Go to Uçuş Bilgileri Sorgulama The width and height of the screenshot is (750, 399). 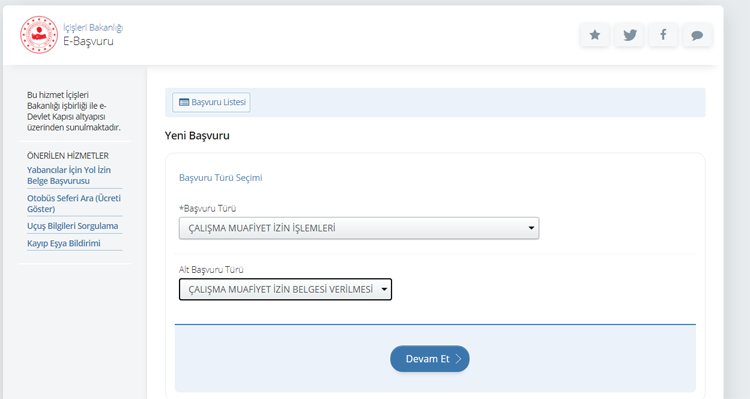pyautogui.click(x=73, y=226)
